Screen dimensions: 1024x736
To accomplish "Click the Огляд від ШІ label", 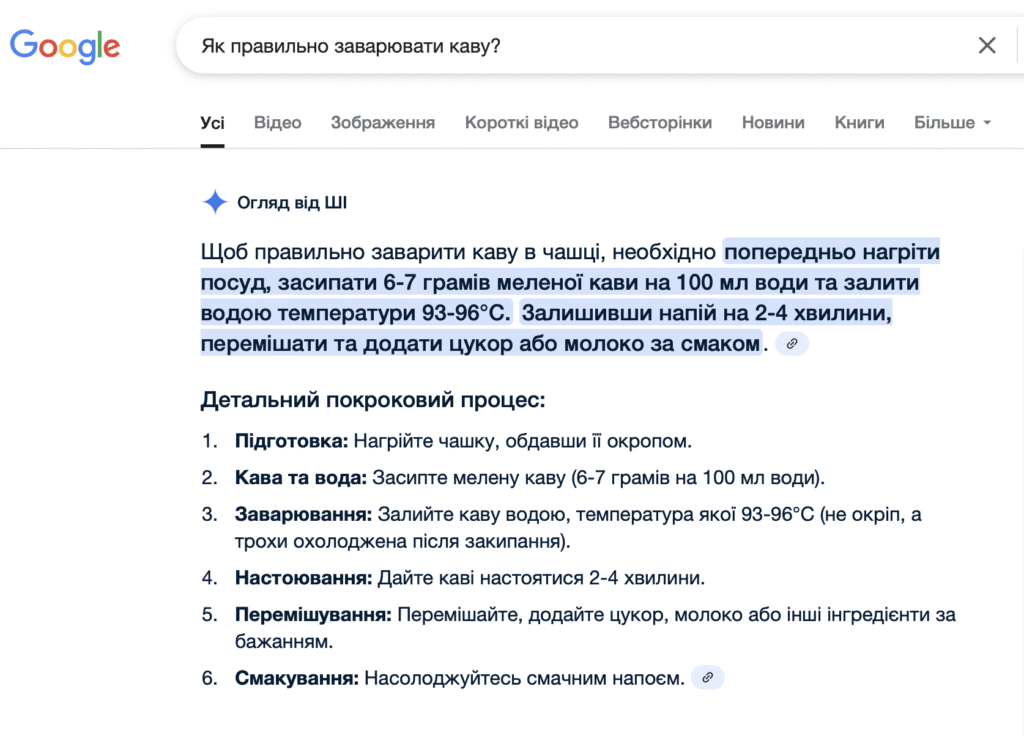I will [x=292, y=203].
